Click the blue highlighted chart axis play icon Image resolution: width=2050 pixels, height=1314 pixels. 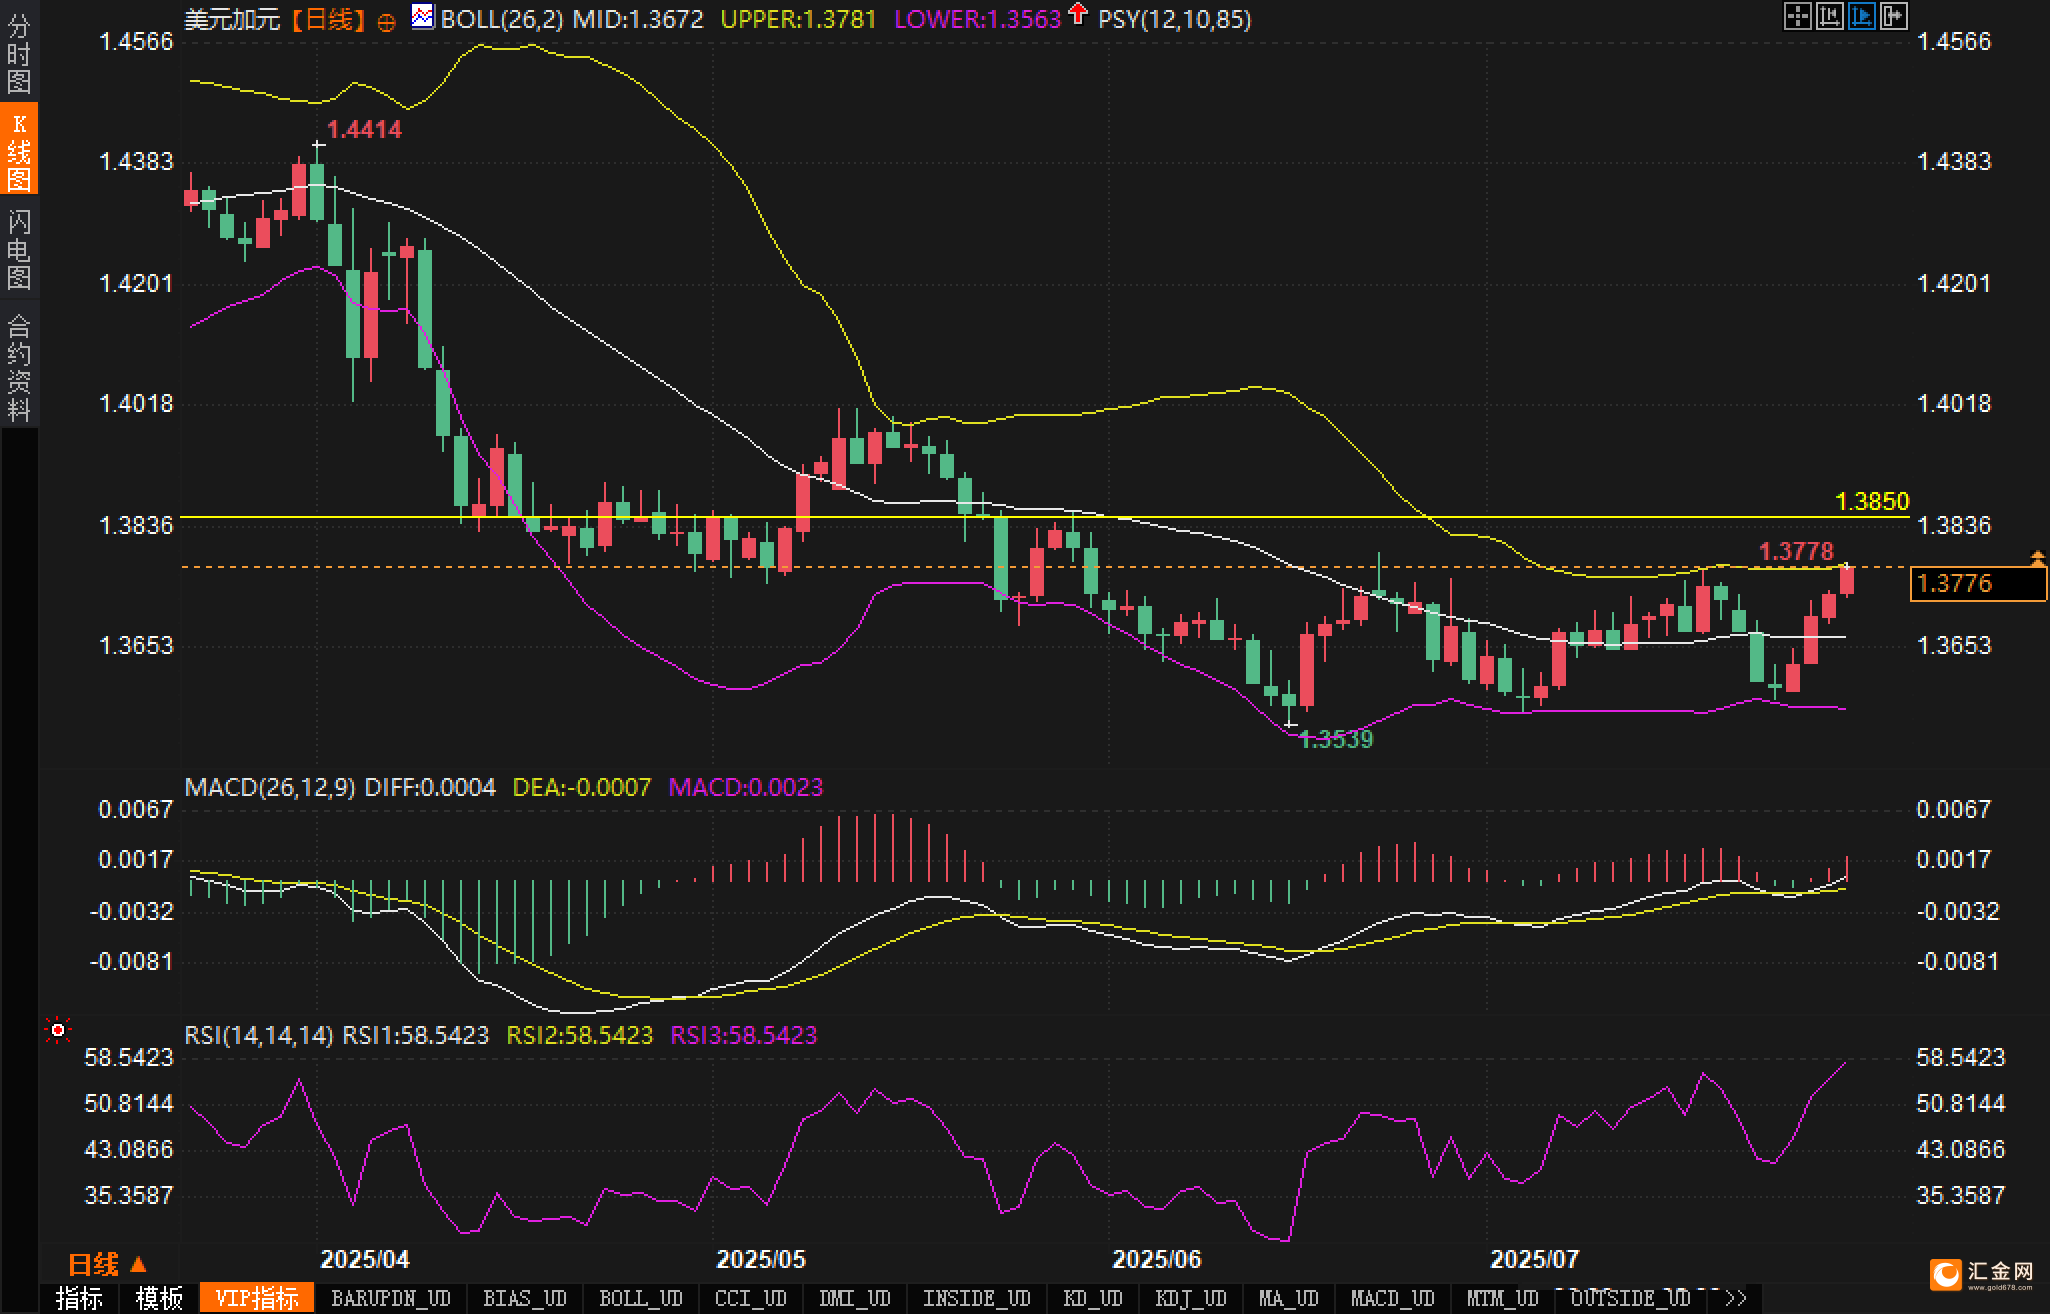(1861, 16)
